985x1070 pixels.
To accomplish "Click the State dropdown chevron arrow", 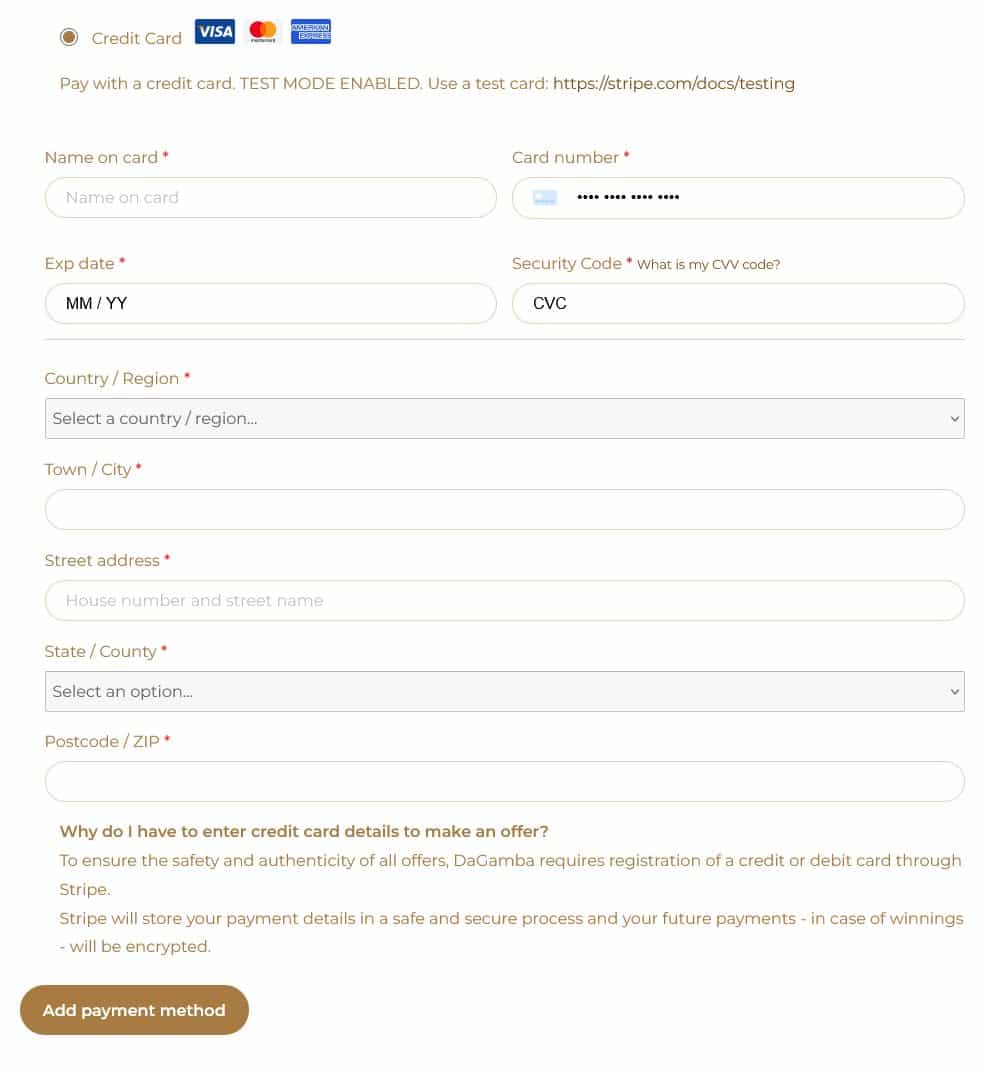I will [x=954, y=692].
